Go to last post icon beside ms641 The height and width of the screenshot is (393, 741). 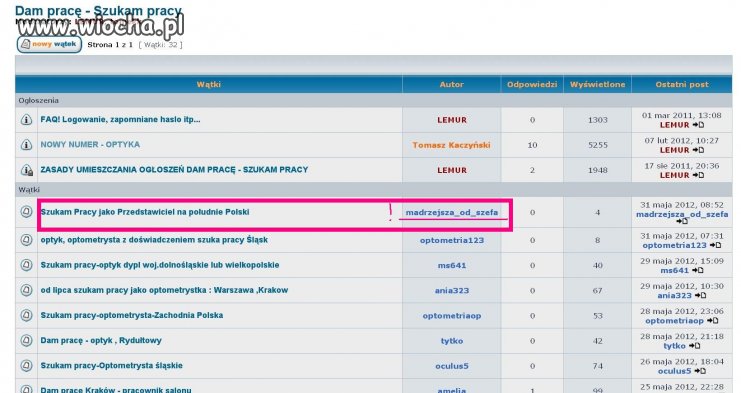pos(698,270)
